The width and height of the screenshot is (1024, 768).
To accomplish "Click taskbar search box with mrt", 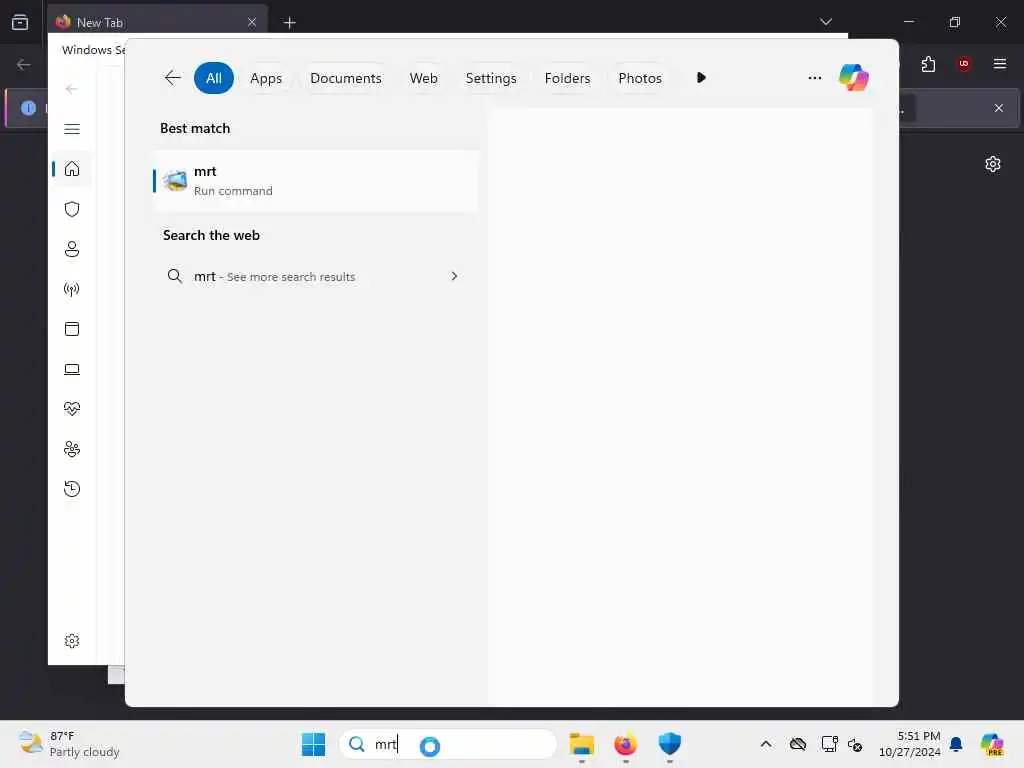I will click(x=447, y=744).
